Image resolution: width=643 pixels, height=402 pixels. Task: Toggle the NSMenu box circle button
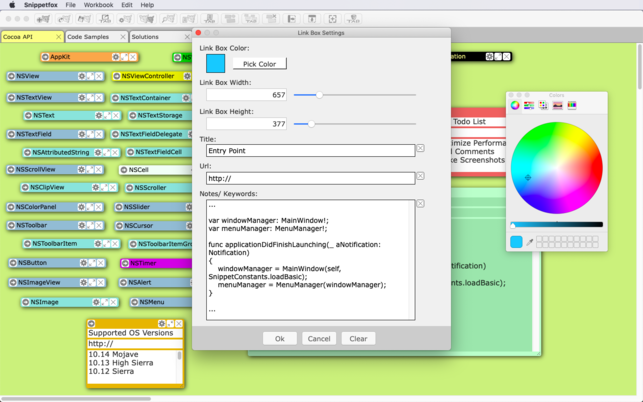click(135, 302)
